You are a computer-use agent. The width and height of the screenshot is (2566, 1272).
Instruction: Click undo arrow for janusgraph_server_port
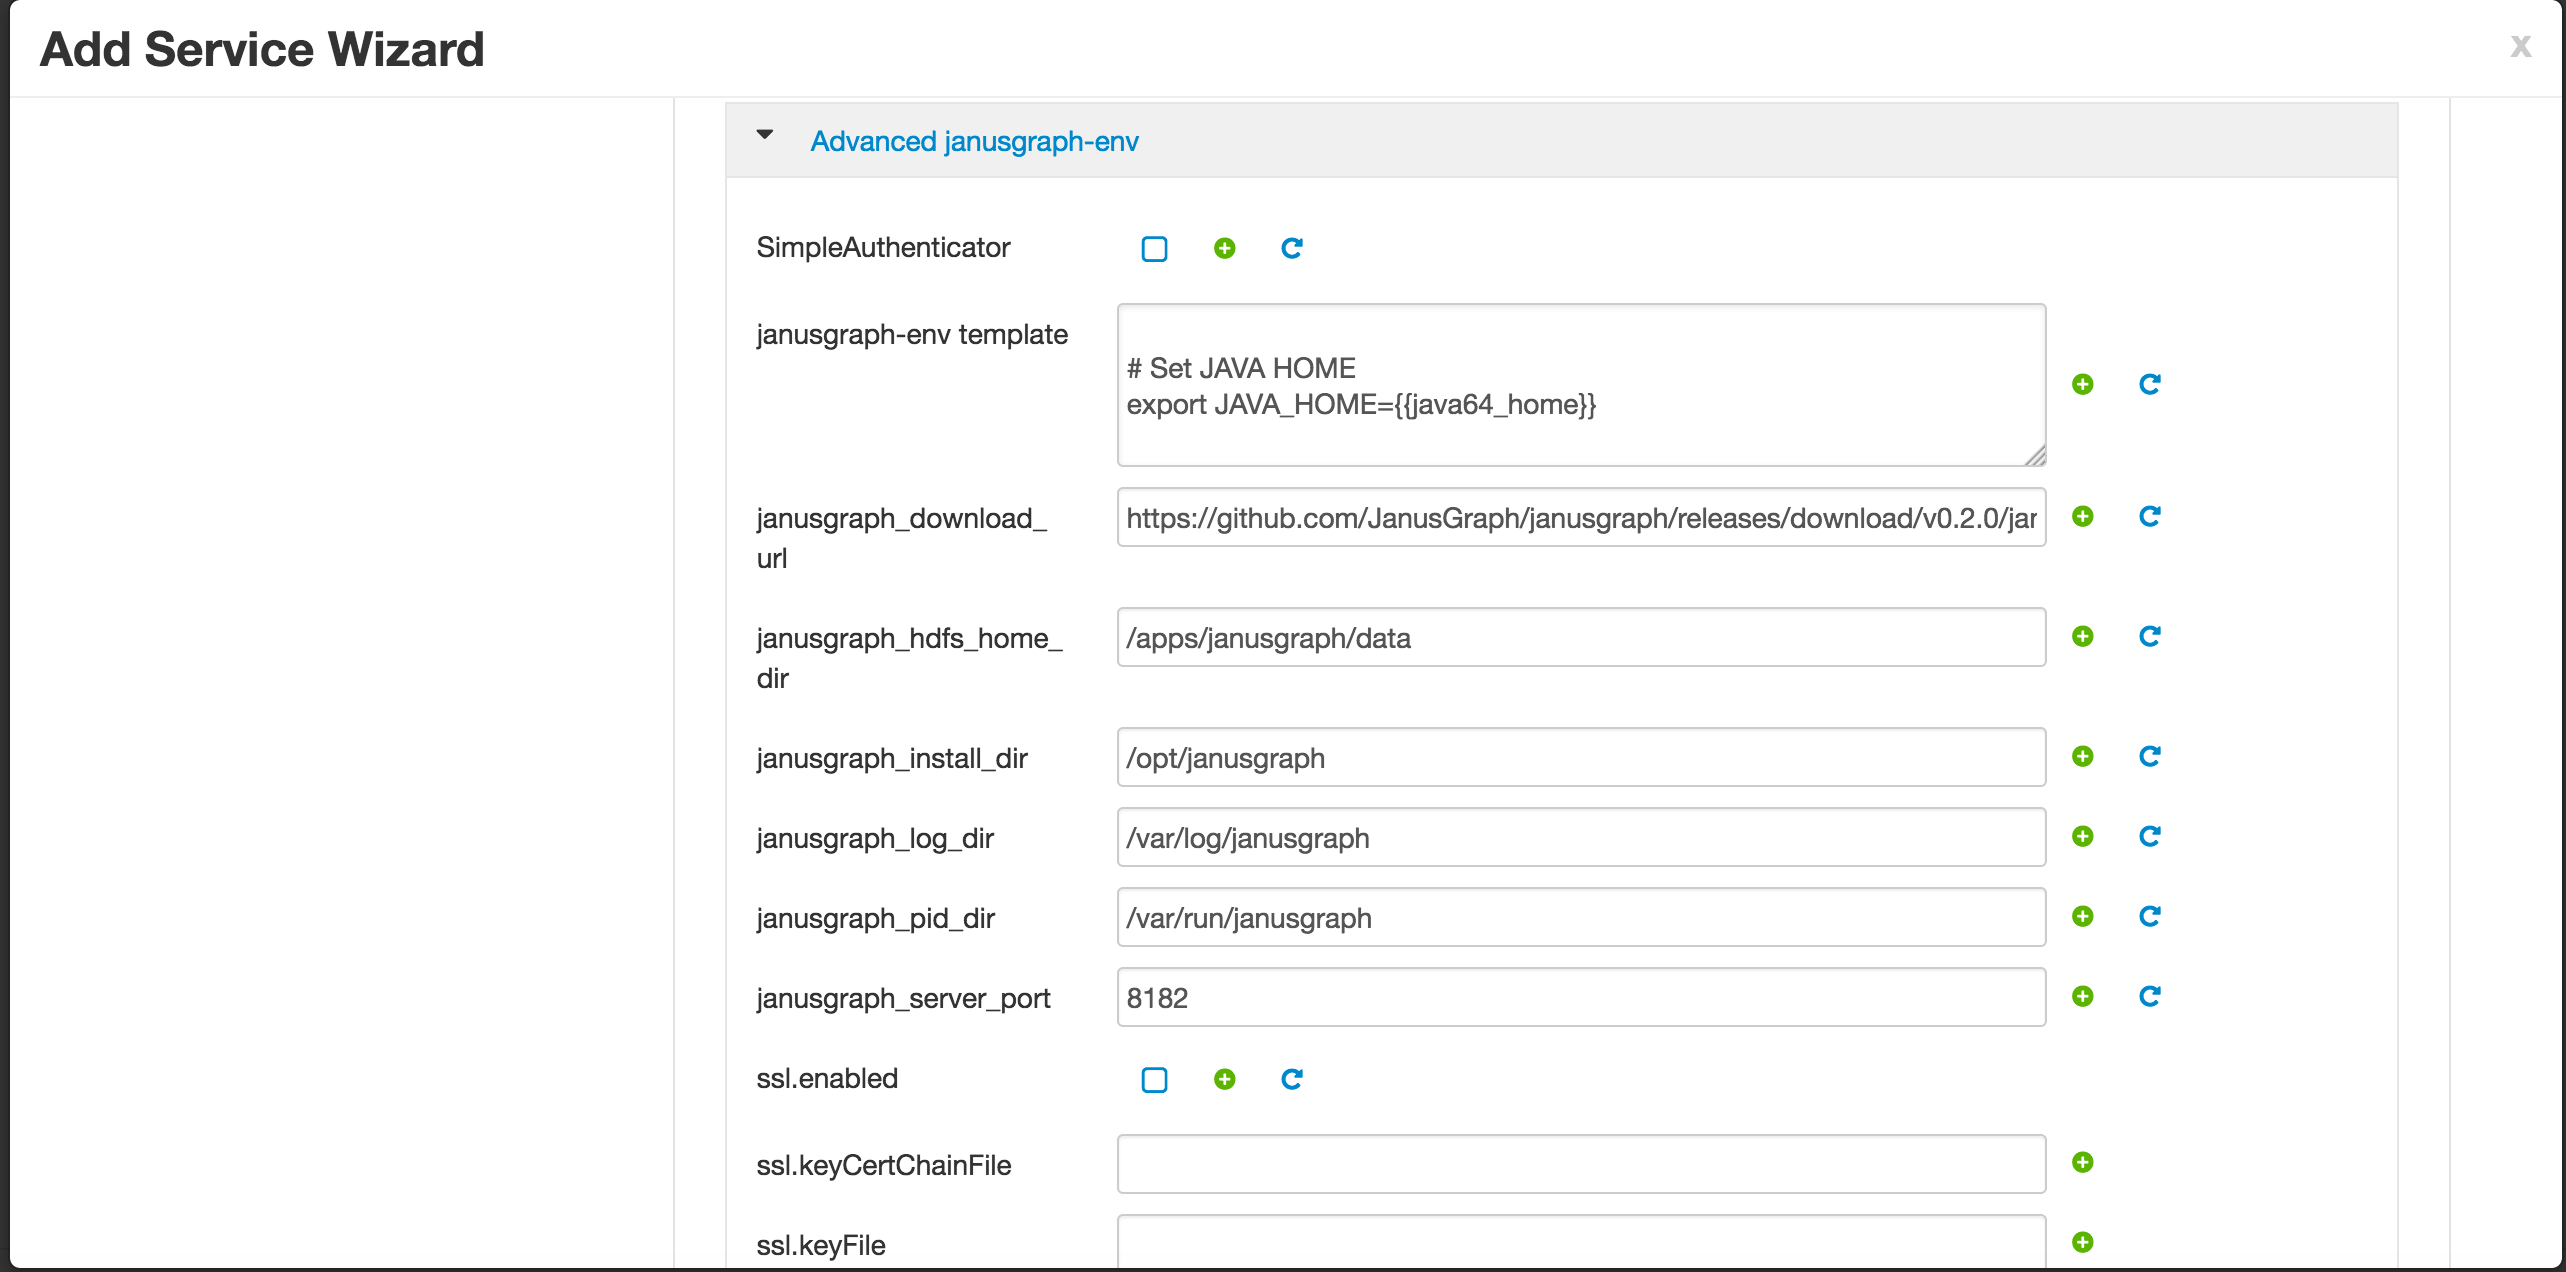pos(2150,996)
